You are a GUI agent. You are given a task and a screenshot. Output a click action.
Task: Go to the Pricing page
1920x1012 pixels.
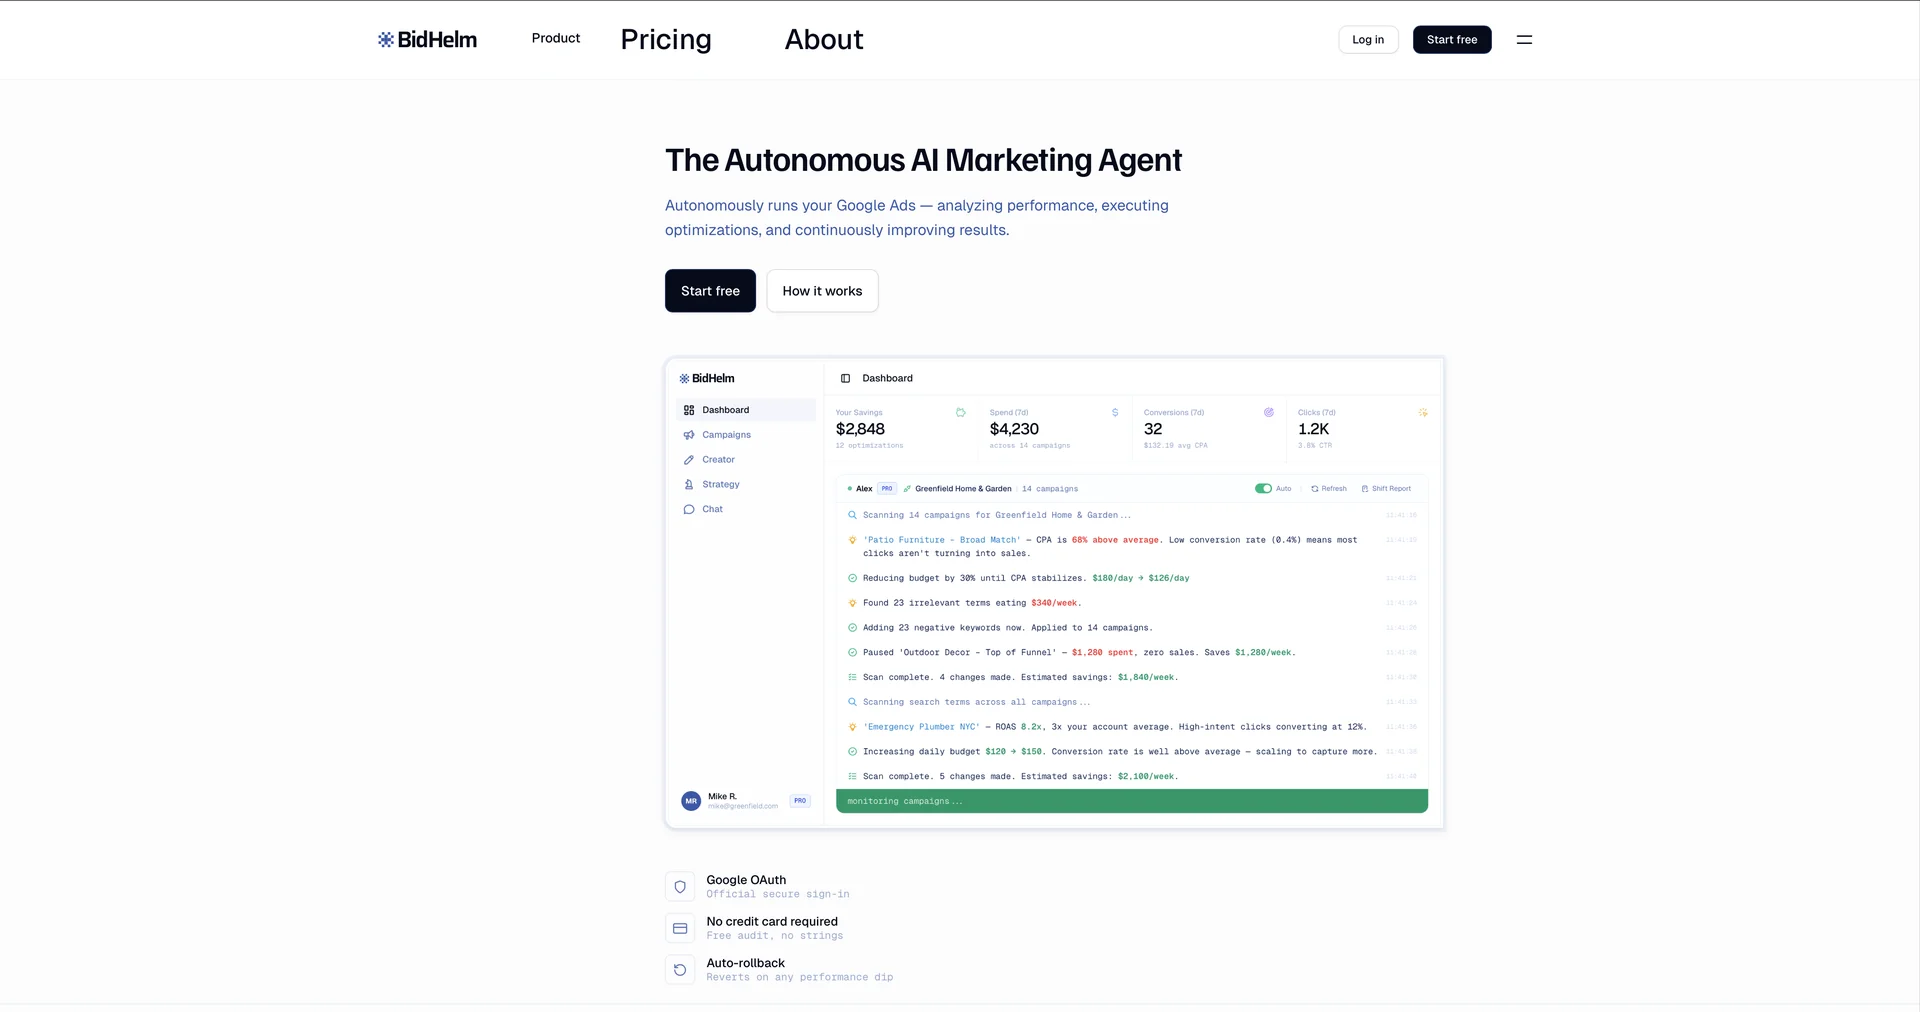coord(666,39)
